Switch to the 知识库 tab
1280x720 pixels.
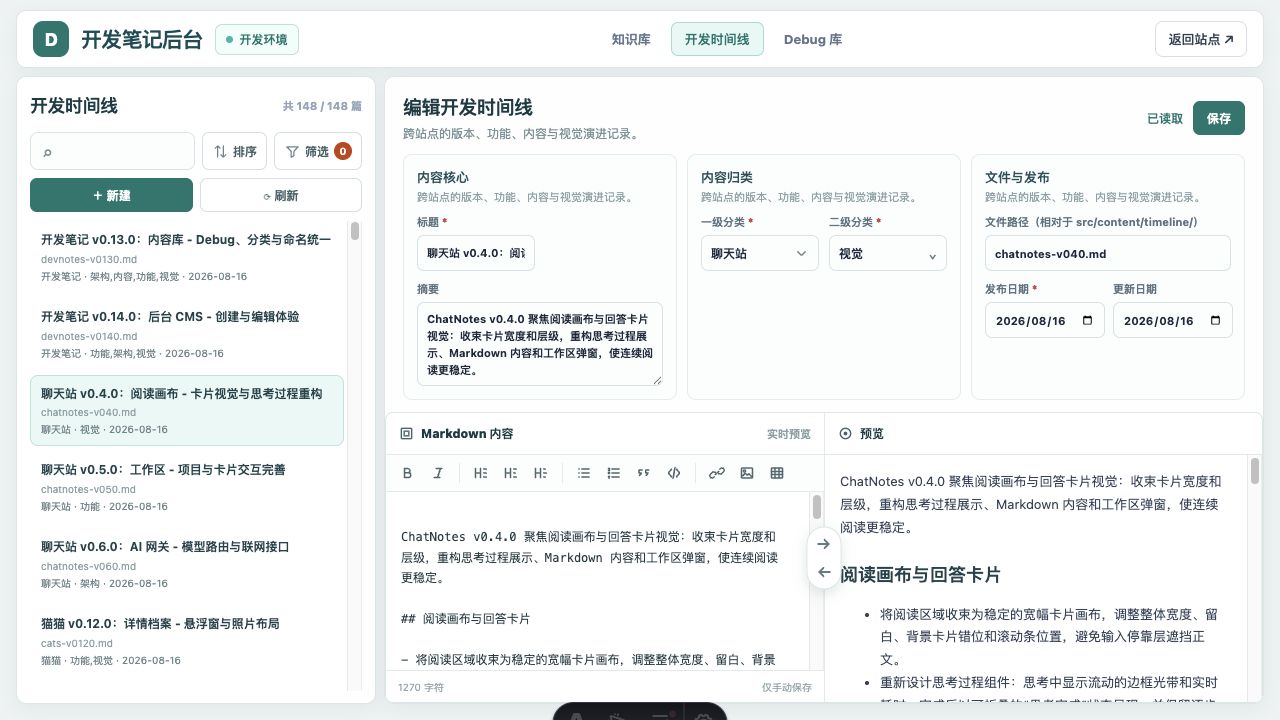pyautogui.click(x=631, y=40)
